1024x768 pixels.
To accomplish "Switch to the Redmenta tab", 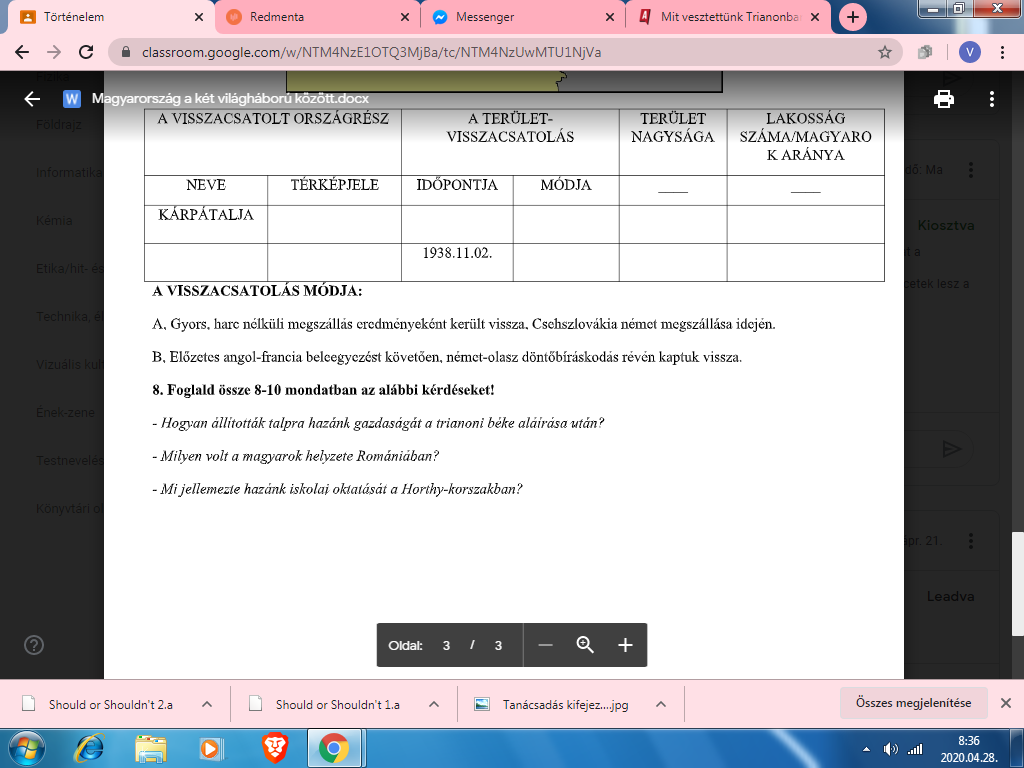I will click(308, 17).
